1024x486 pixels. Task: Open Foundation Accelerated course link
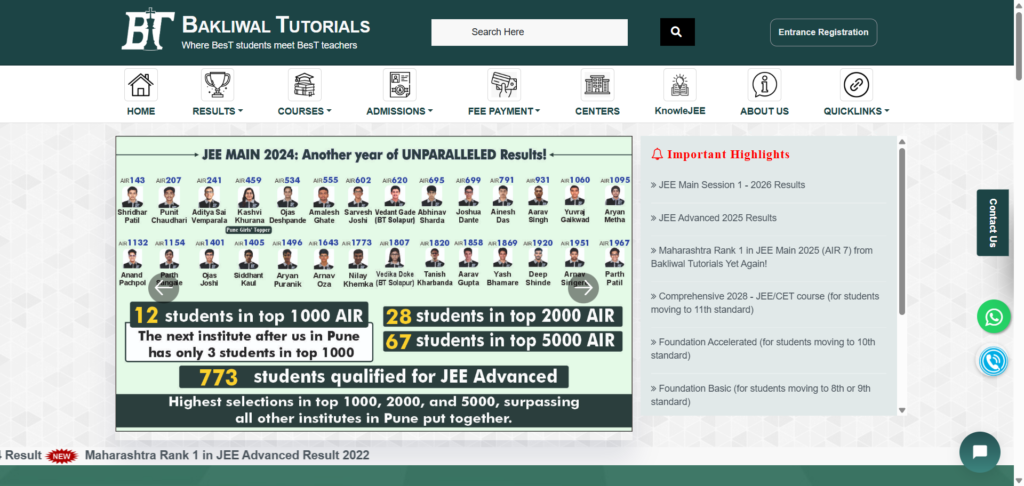[763, 349]
